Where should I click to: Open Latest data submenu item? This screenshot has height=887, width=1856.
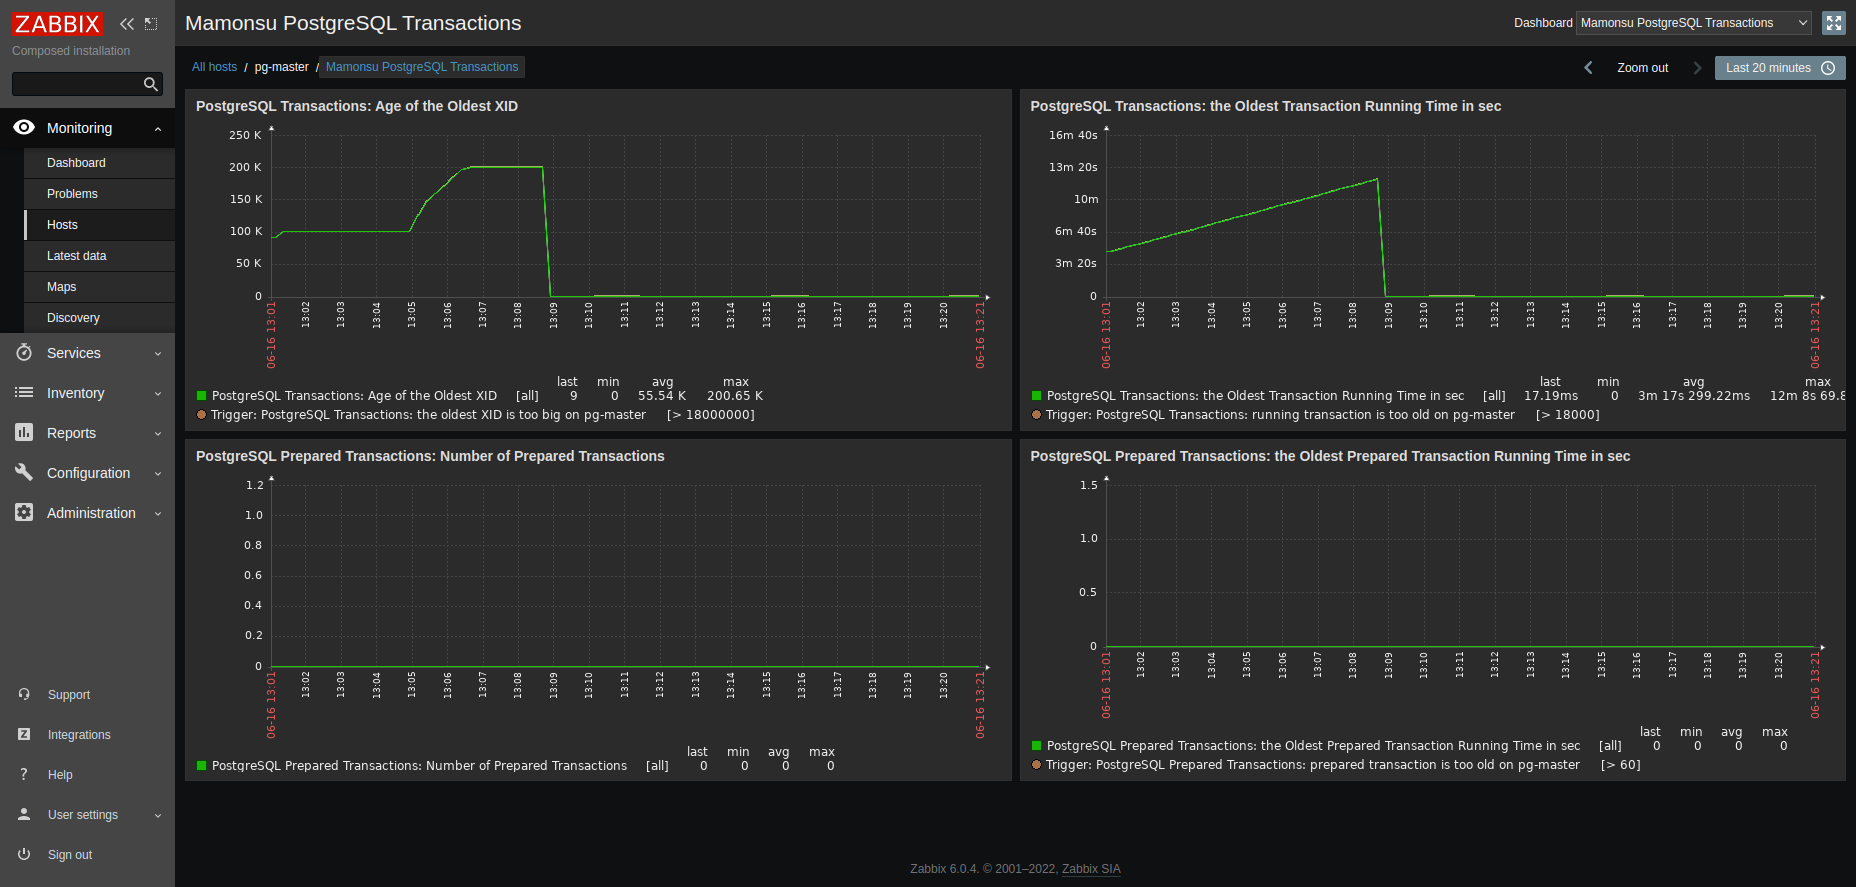point(99,256)
